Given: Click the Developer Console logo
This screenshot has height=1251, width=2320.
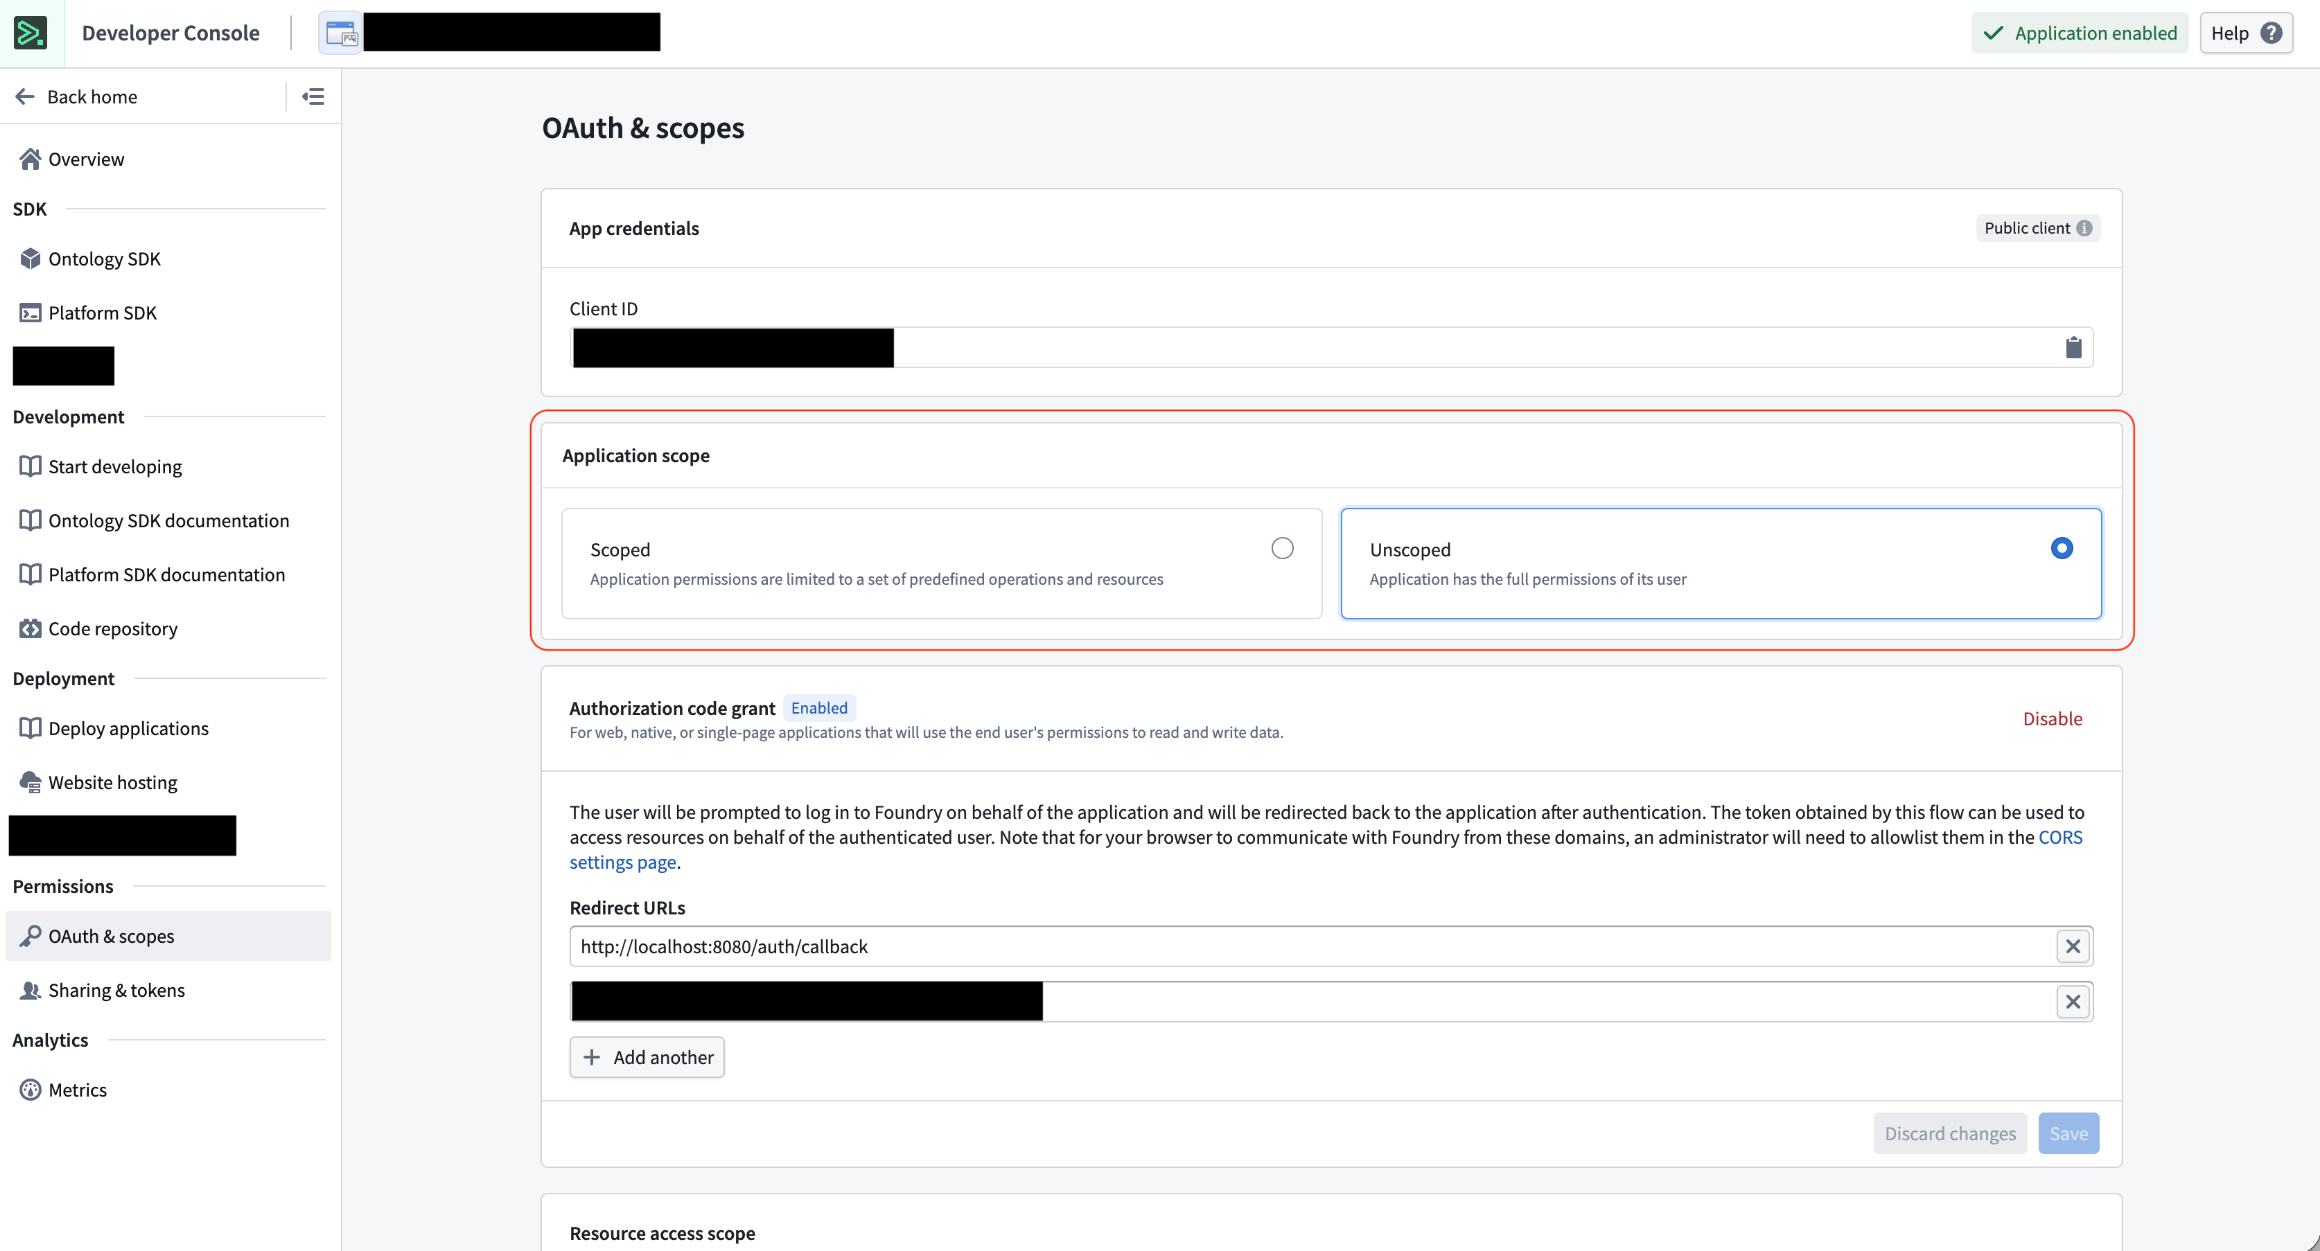Looking at the screenshot, I should (30, 32).
